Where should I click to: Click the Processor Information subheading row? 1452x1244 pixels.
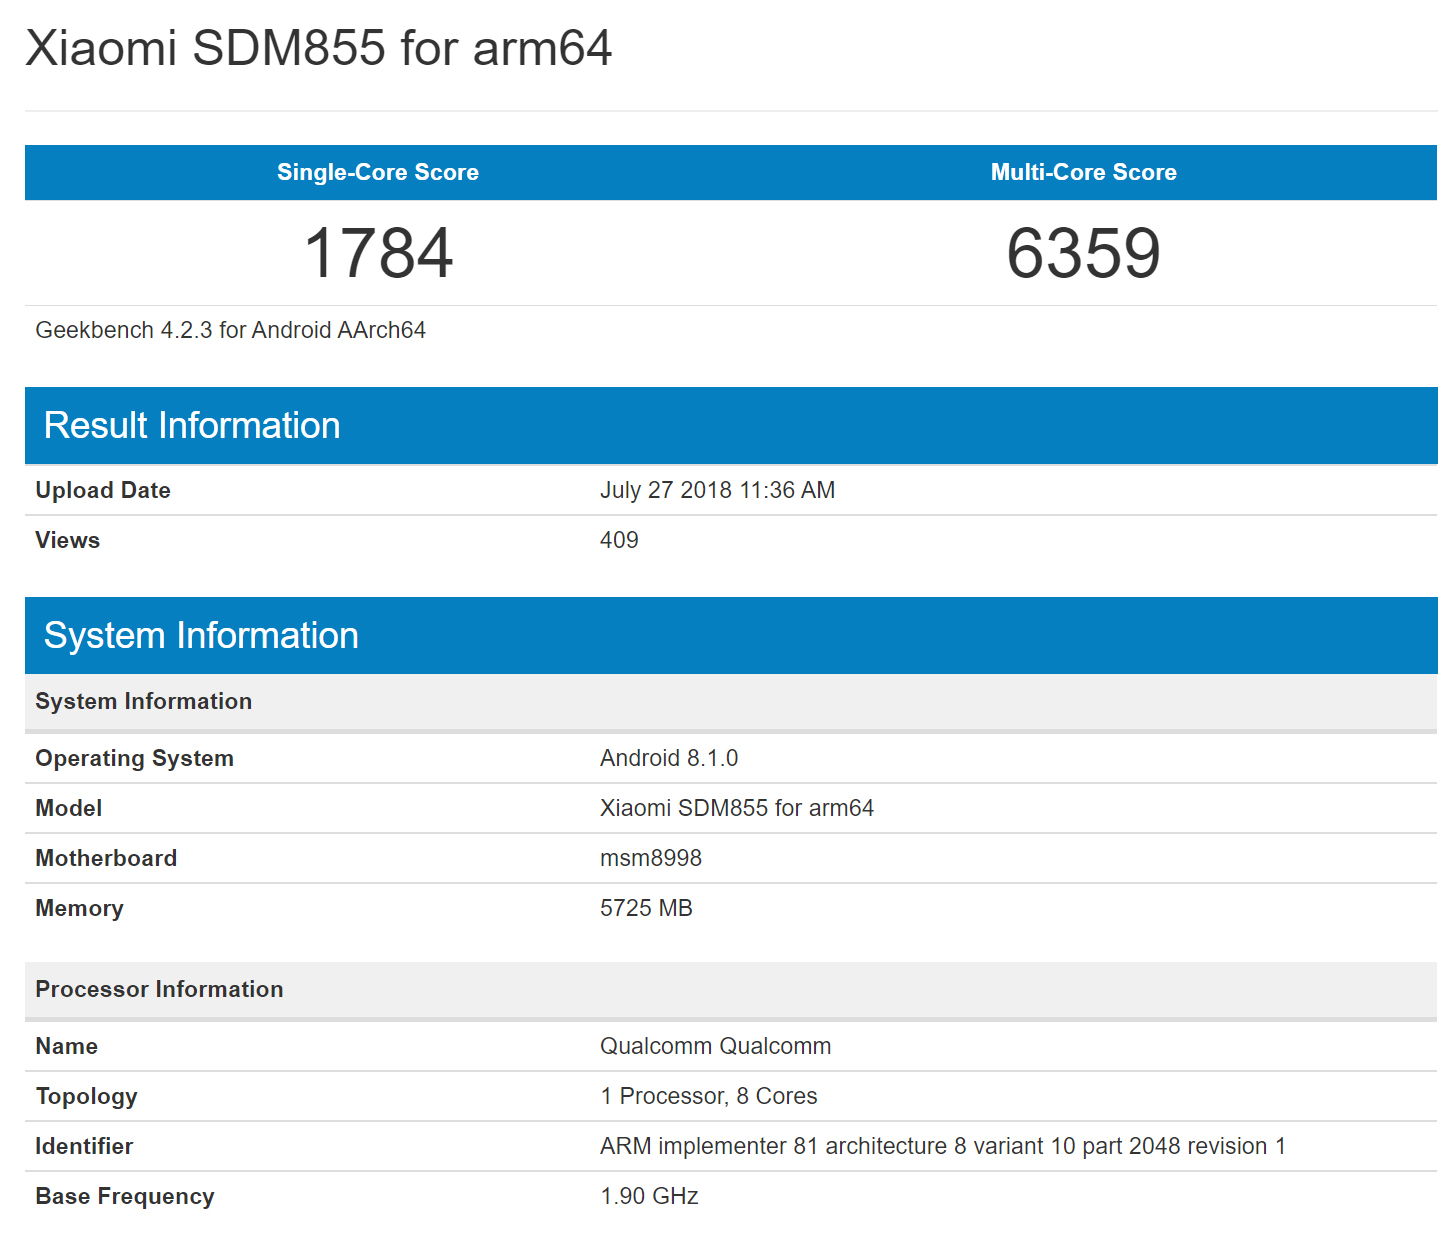[x=159, y=989]
